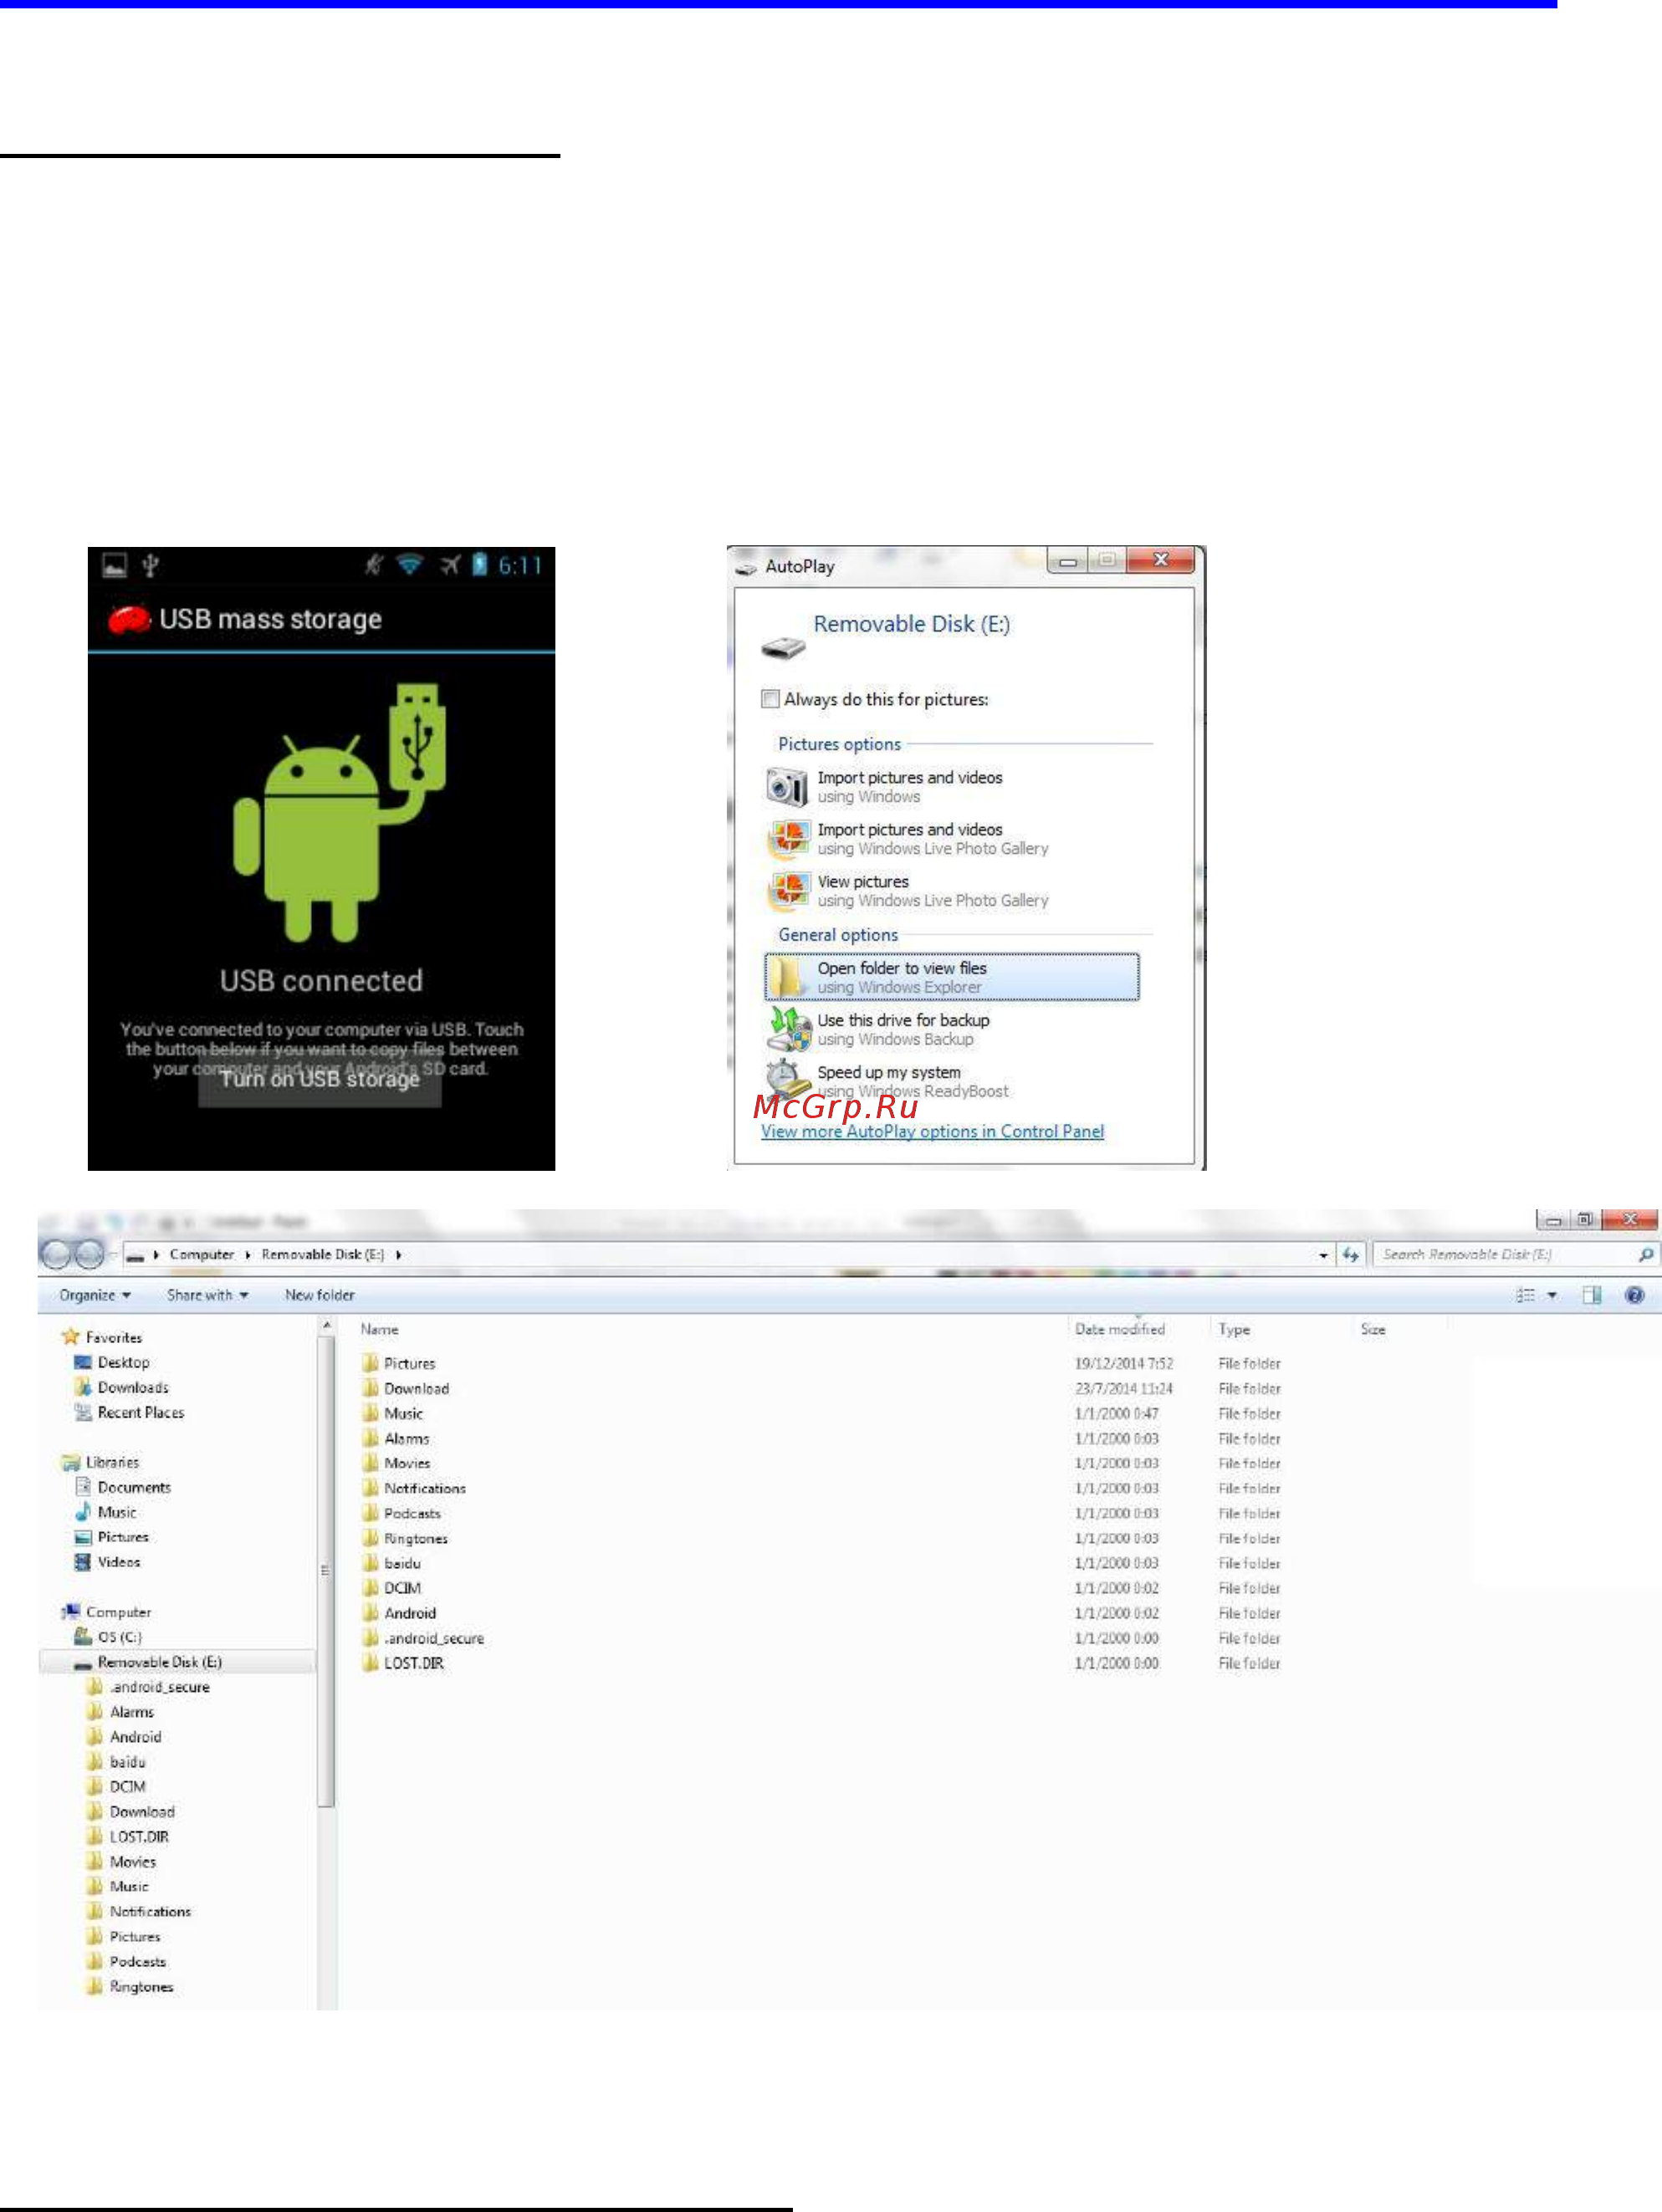This screenshot has height=2212, width=1662.
Task: Select the DCIM folder icon in file list
Action: tap(370, 1588)
